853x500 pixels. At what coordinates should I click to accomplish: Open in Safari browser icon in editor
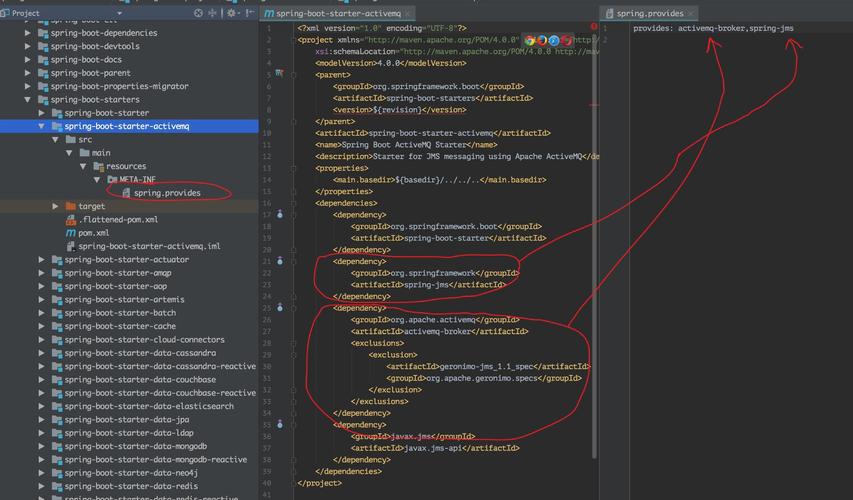point(554,40)
